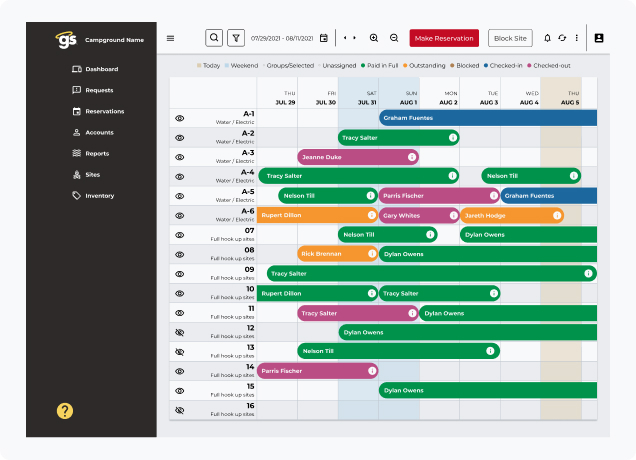Click the Block Site button
The image size is (636, 460).
click(510, 38)
